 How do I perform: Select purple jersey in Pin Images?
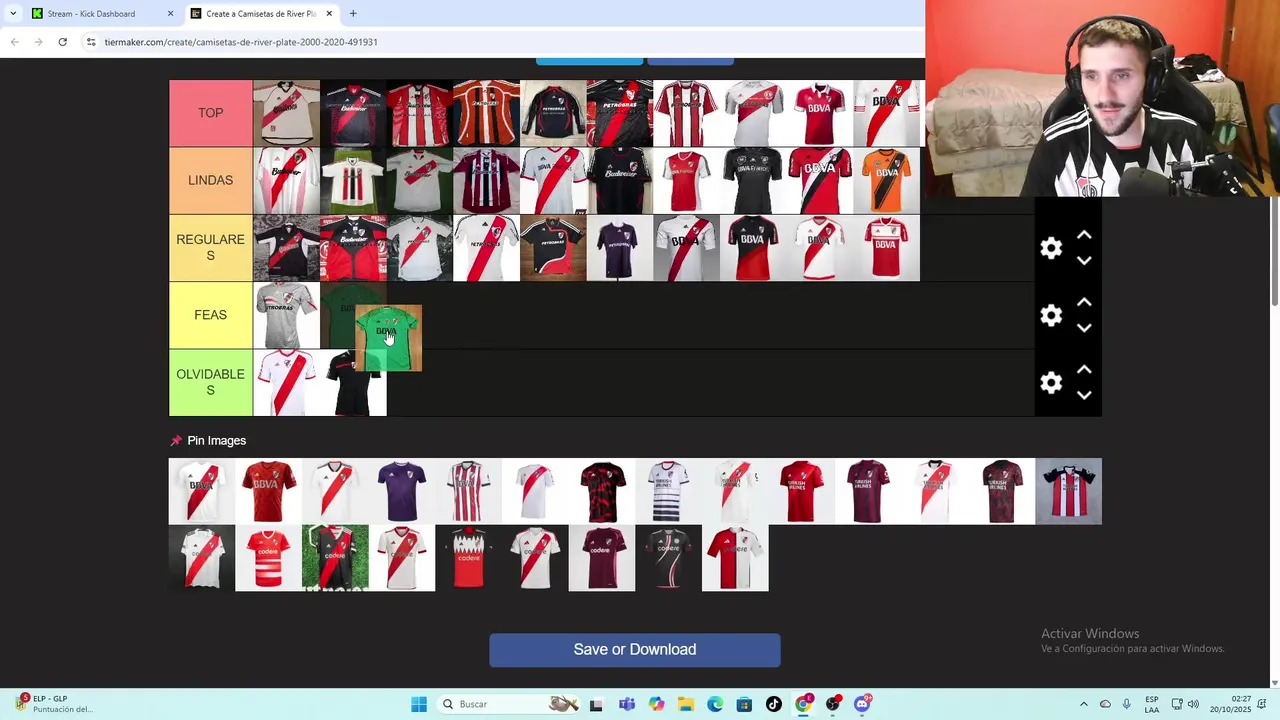(402, 491)
